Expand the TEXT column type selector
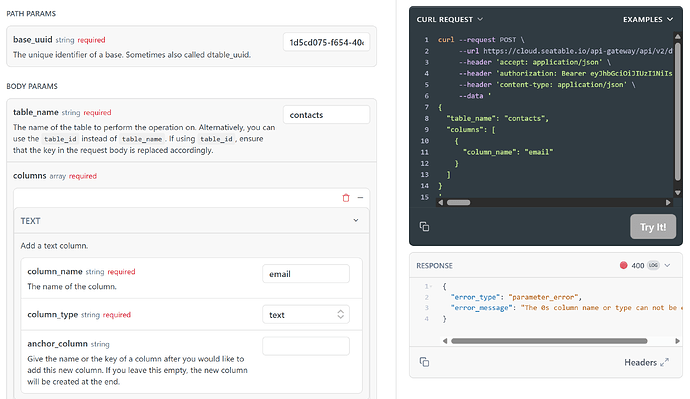The height and width of the screenshot is (399, 690). [191, 220]
